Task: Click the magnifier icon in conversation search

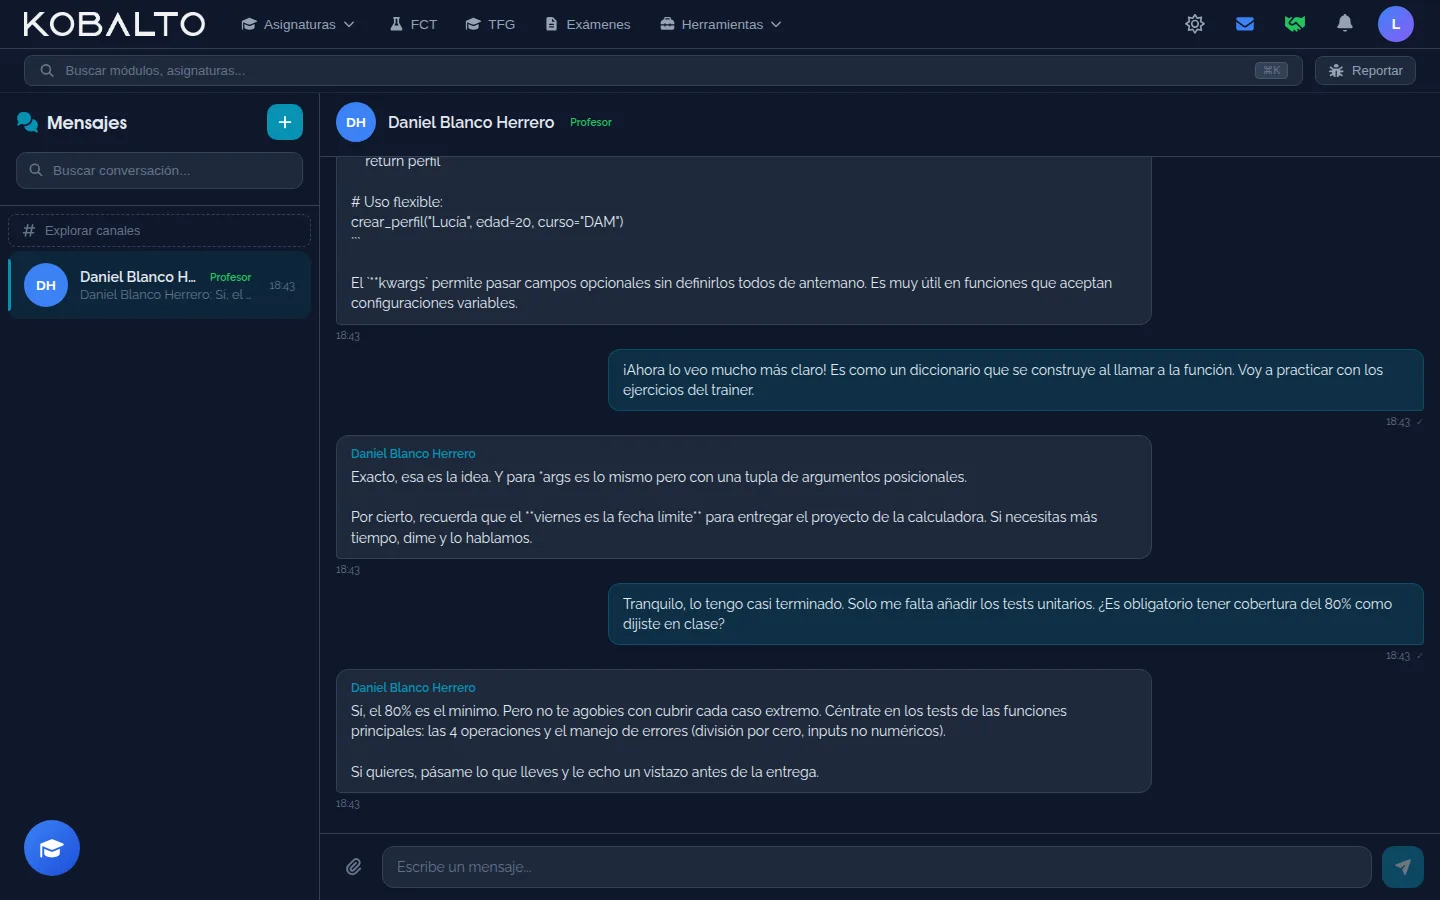Action: point(36,170)
